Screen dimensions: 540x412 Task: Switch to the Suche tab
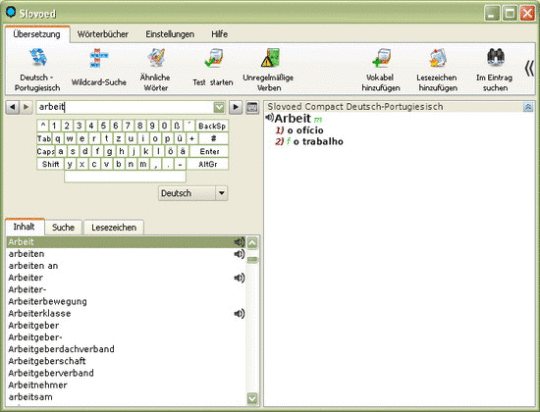(63, 227)
